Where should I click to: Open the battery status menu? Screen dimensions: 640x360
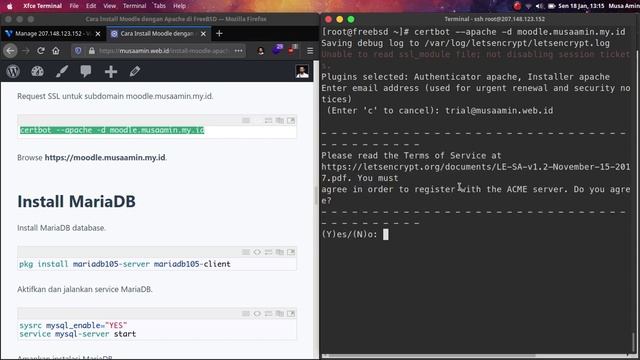click(x=551, y=6)
